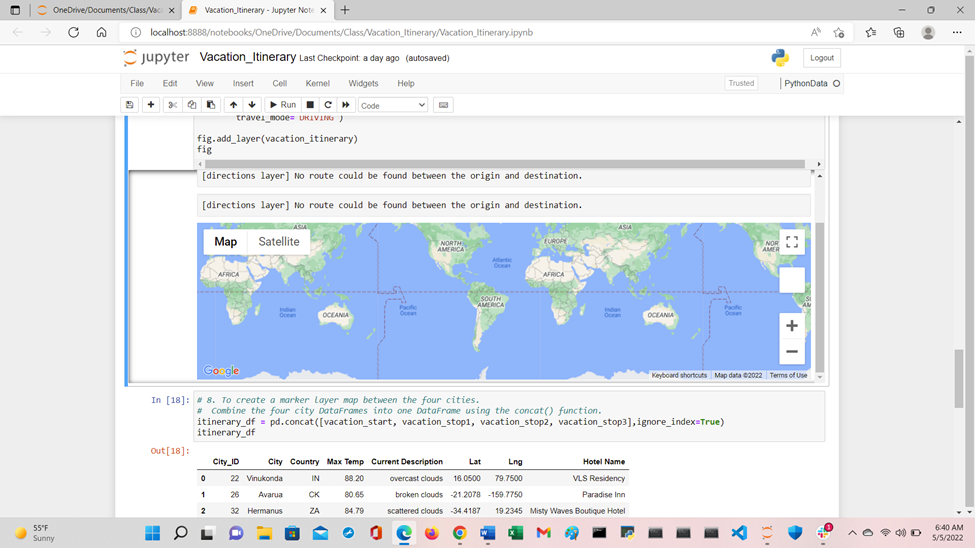Screen dimensions: 975x548
Task: Open the map Terms of Use link
Action: tap(788, 375)
